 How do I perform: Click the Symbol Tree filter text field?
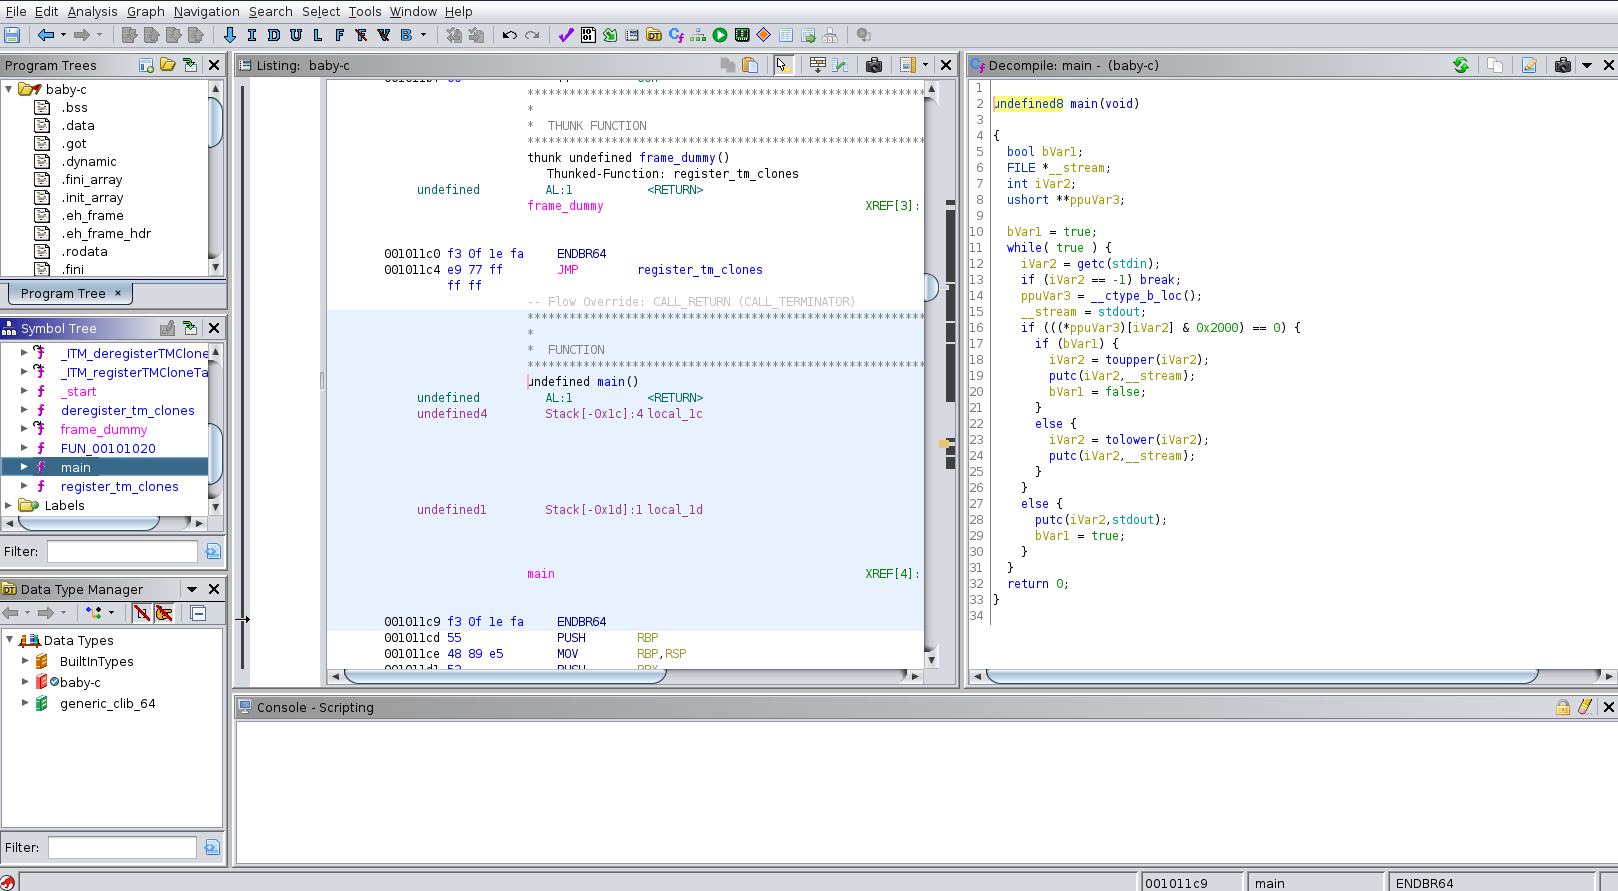pyautogui.click(x=122, y=551)
